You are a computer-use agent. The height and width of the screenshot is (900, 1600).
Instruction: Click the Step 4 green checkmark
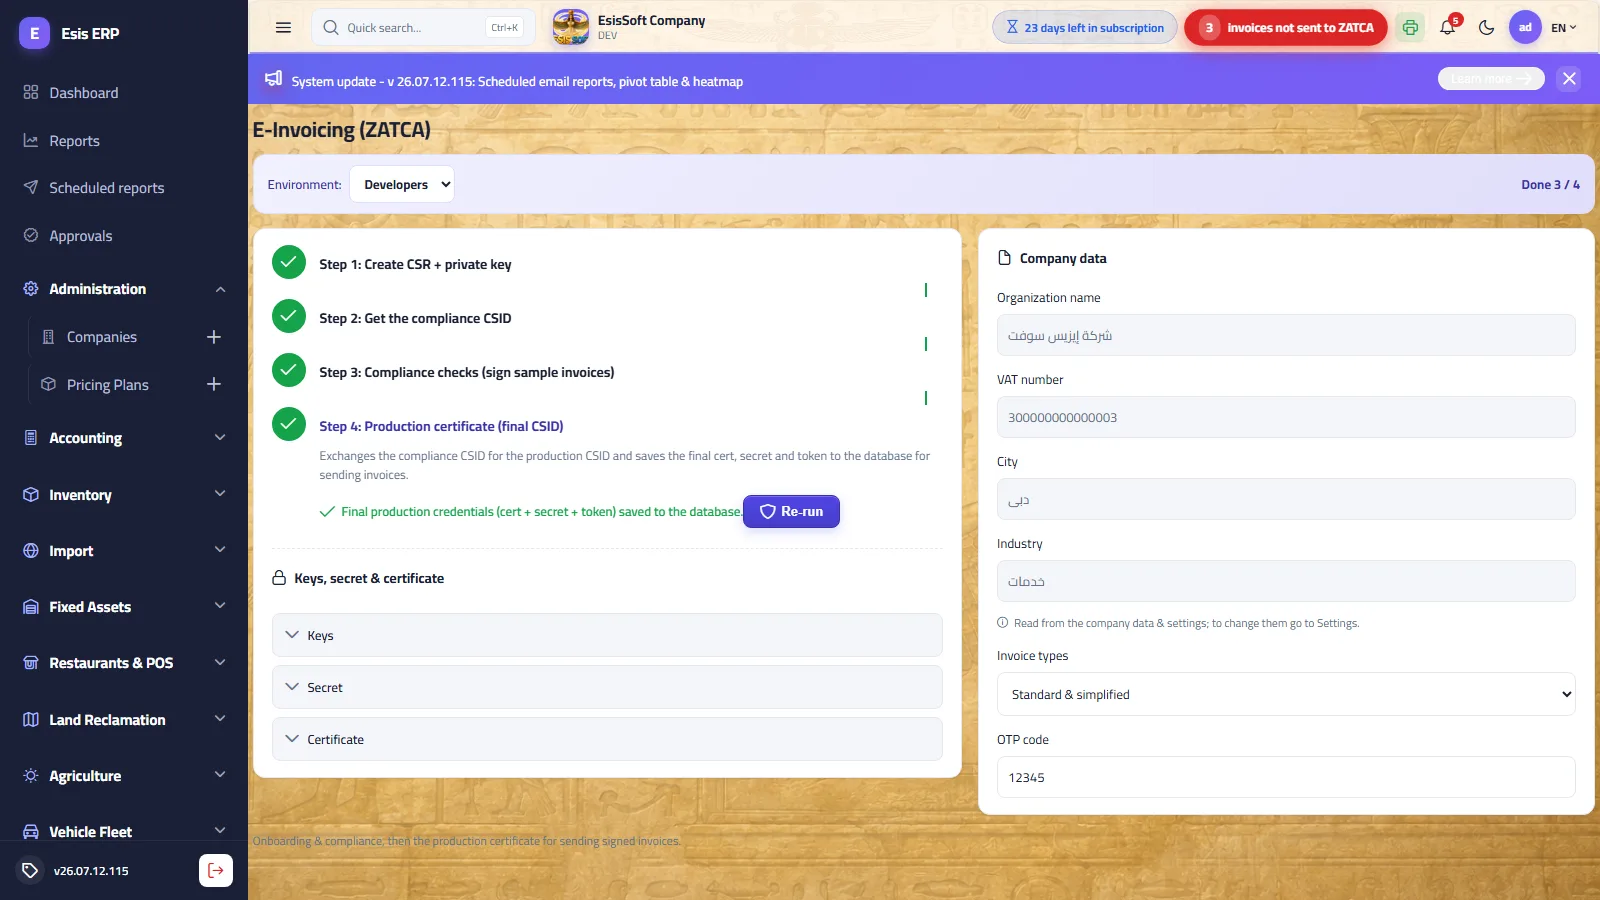coord(289,424)
